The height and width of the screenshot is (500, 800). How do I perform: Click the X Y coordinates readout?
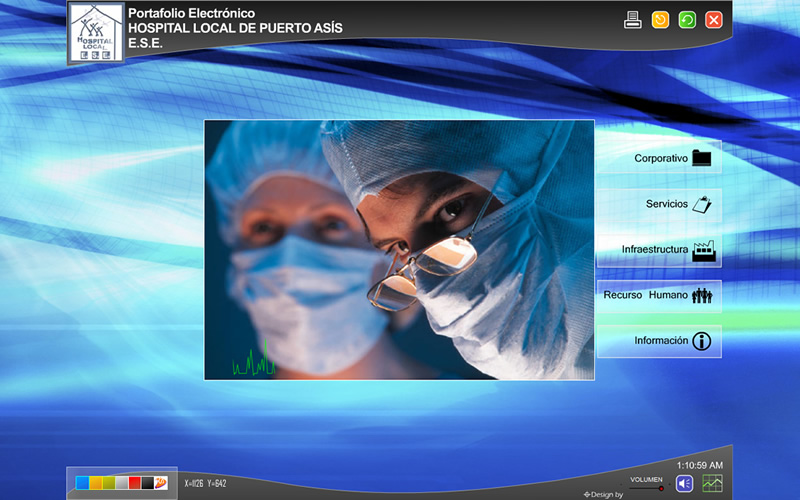pos(205,483)
